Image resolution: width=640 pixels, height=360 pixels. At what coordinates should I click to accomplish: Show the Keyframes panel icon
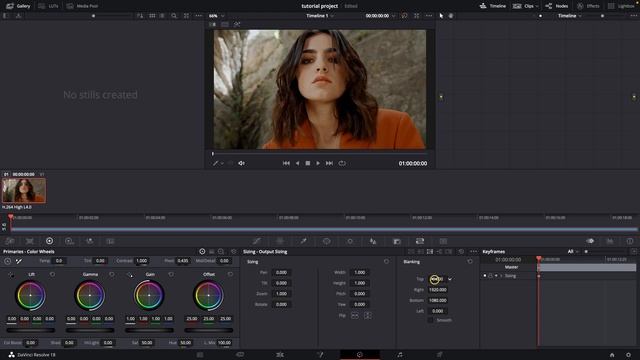tap(590, 241)
